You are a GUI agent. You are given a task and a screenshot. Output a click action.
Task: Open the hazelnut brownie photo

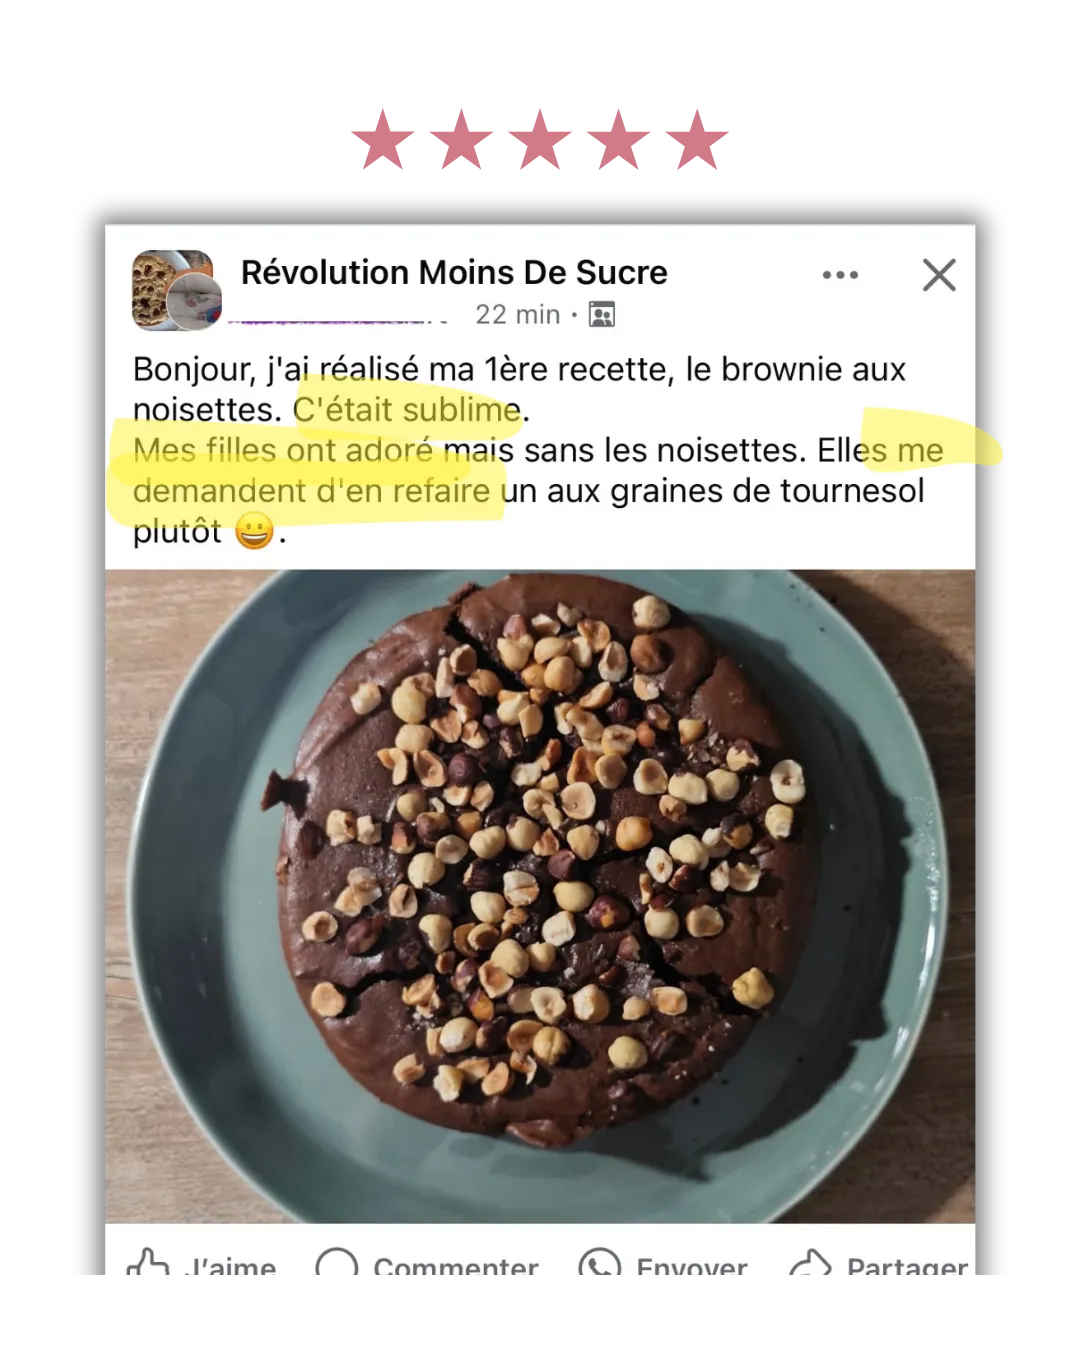pos(540,896)
